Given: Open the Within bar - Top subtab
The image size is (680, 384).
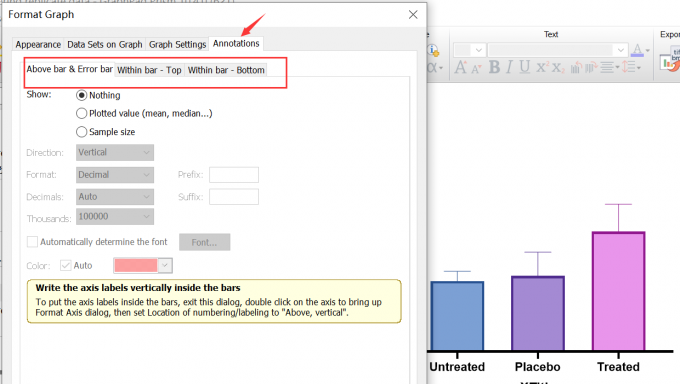Looking at the screenshot, I should (149, 70).
